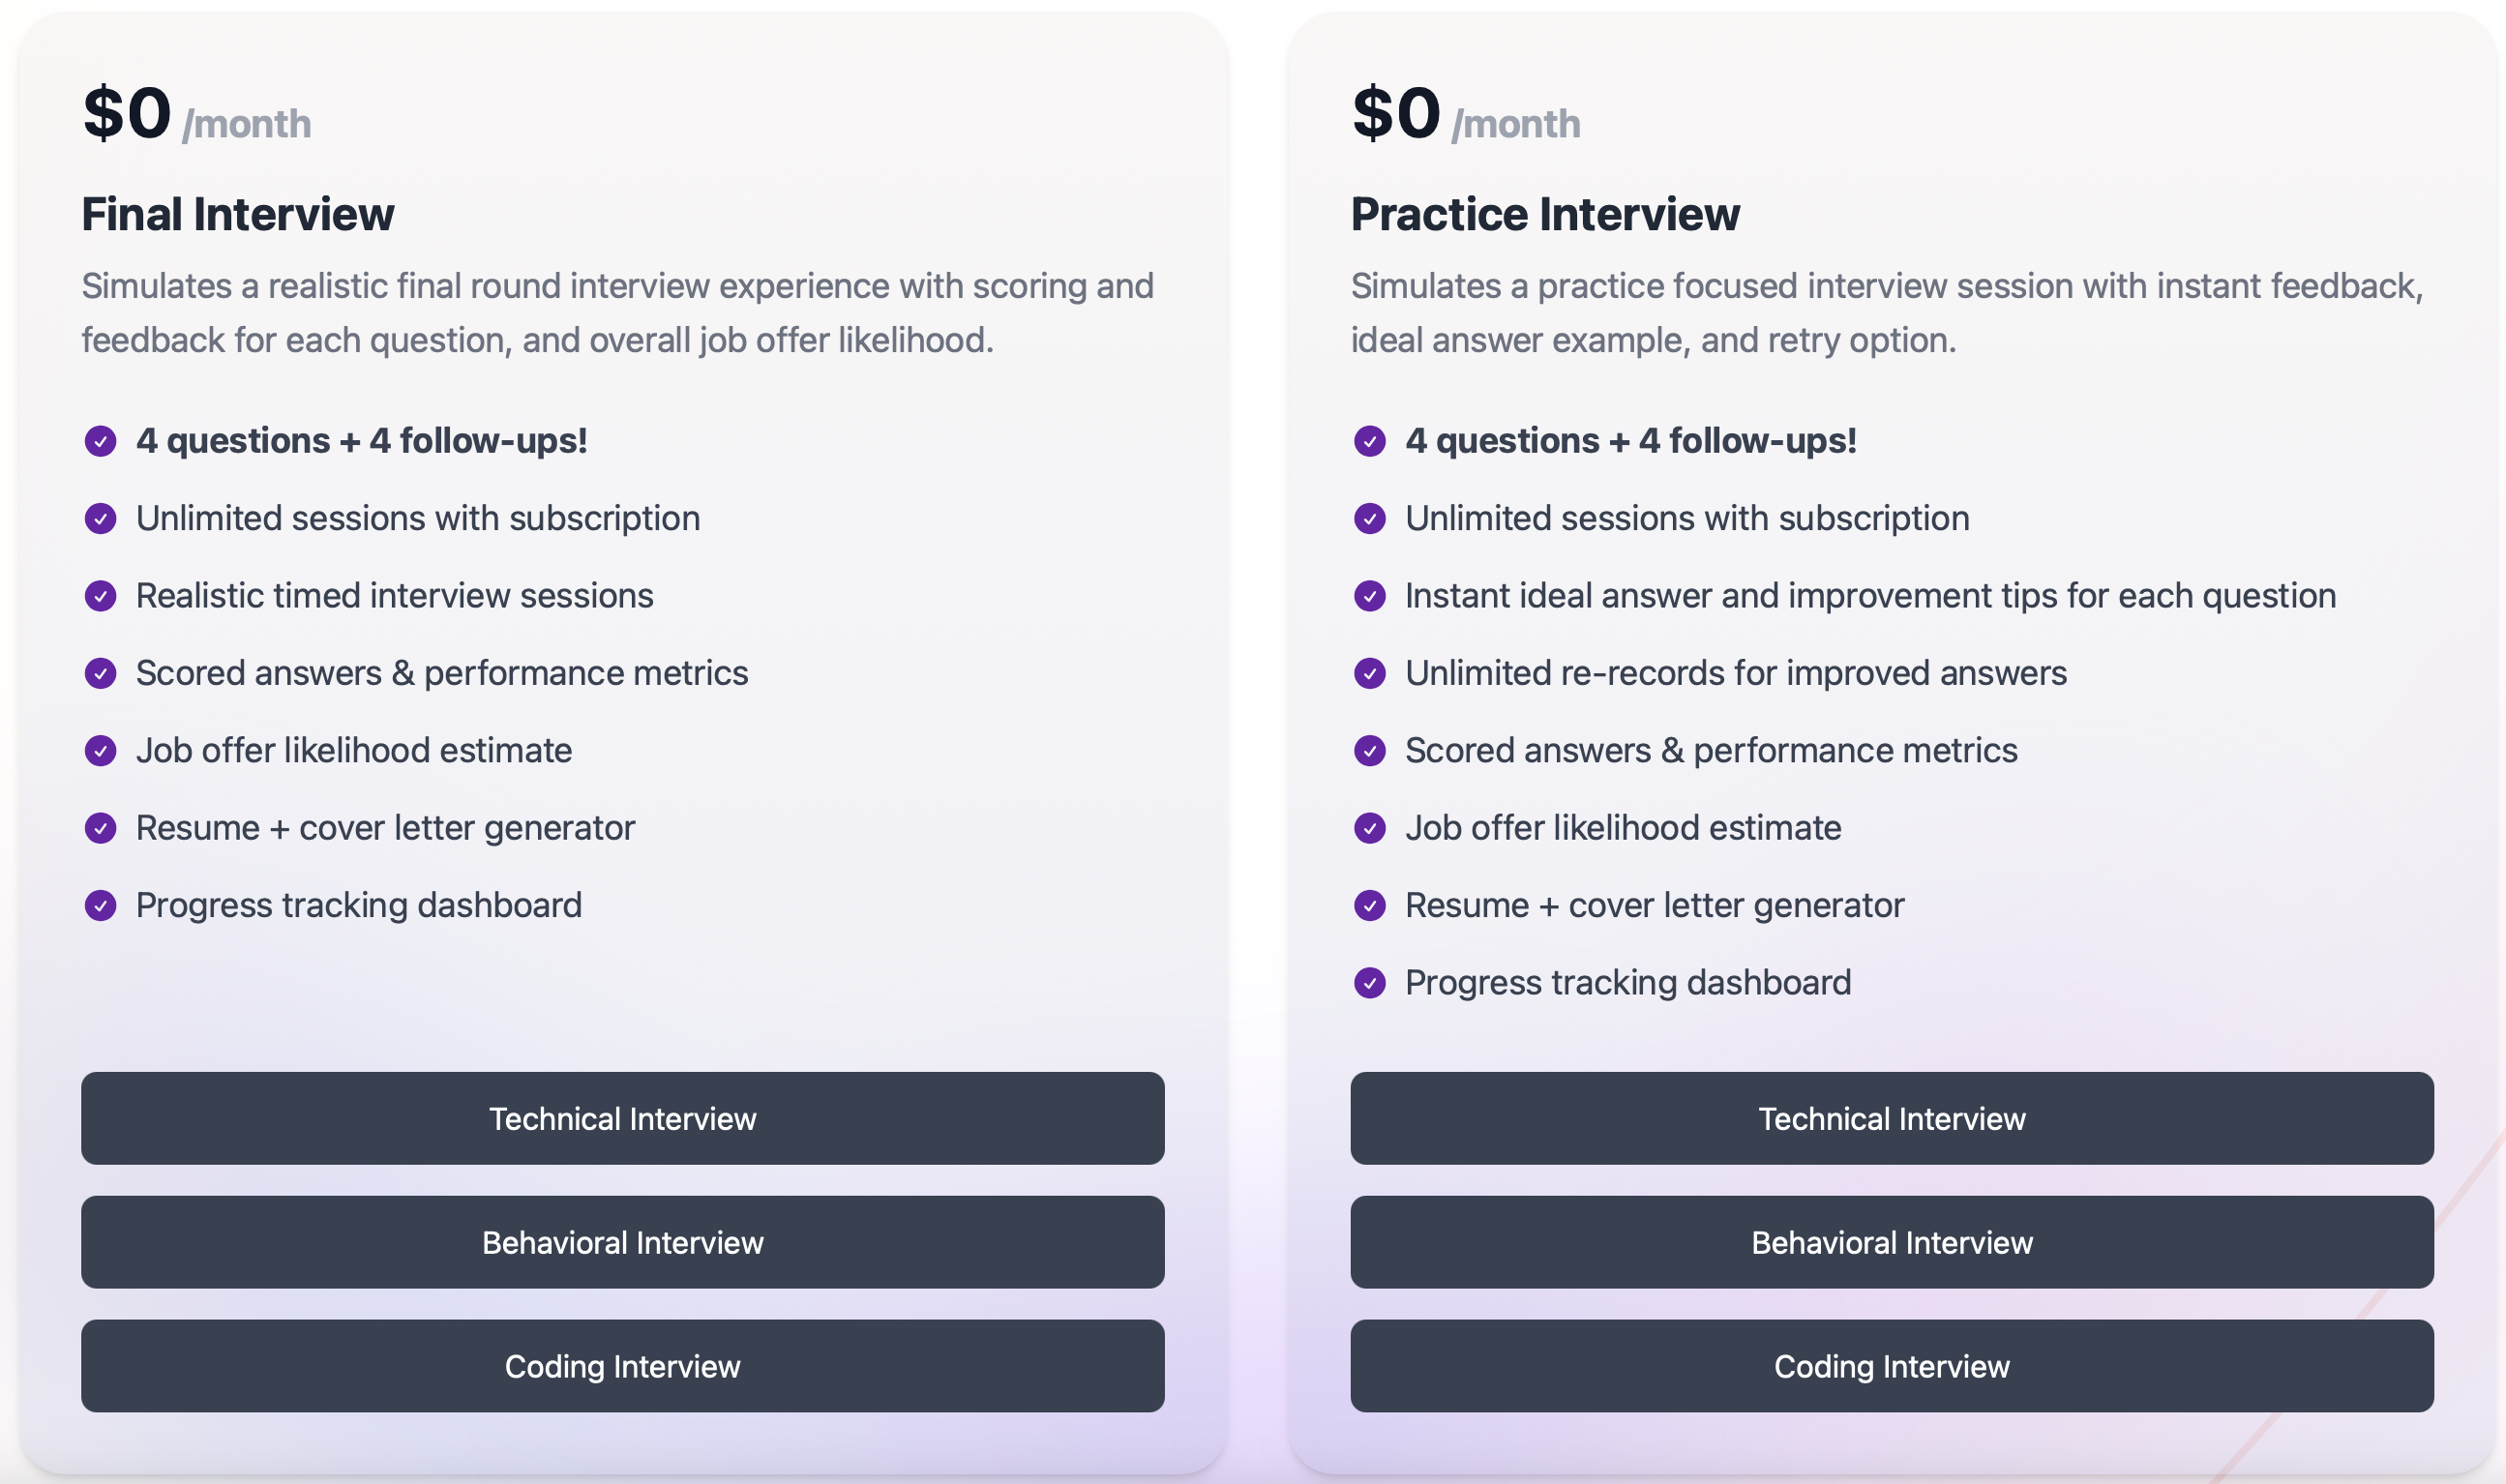Click checkmark icon next to Unlimited re-records
This screenshot has width=2506, height=1484.
[1369, 673]
